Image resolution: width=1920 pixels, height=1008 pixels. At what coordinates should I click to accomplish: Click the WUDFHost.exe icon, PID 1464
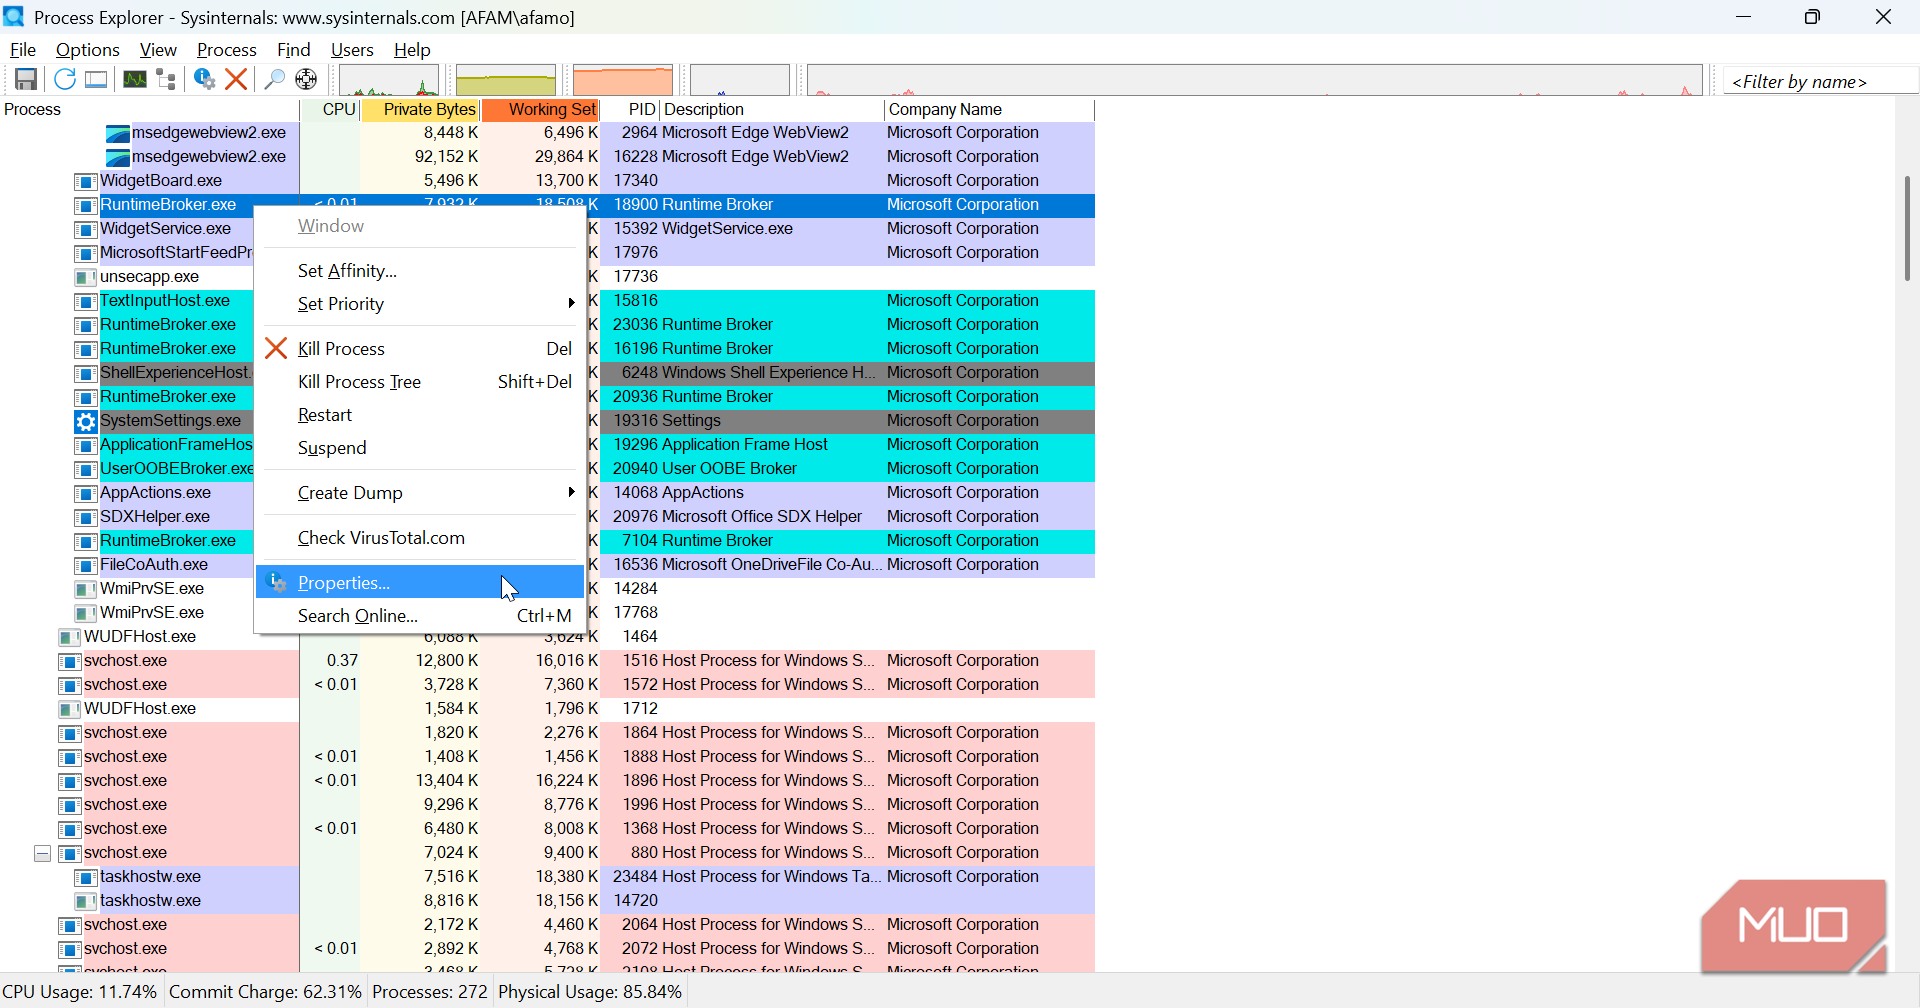(70, 637)
